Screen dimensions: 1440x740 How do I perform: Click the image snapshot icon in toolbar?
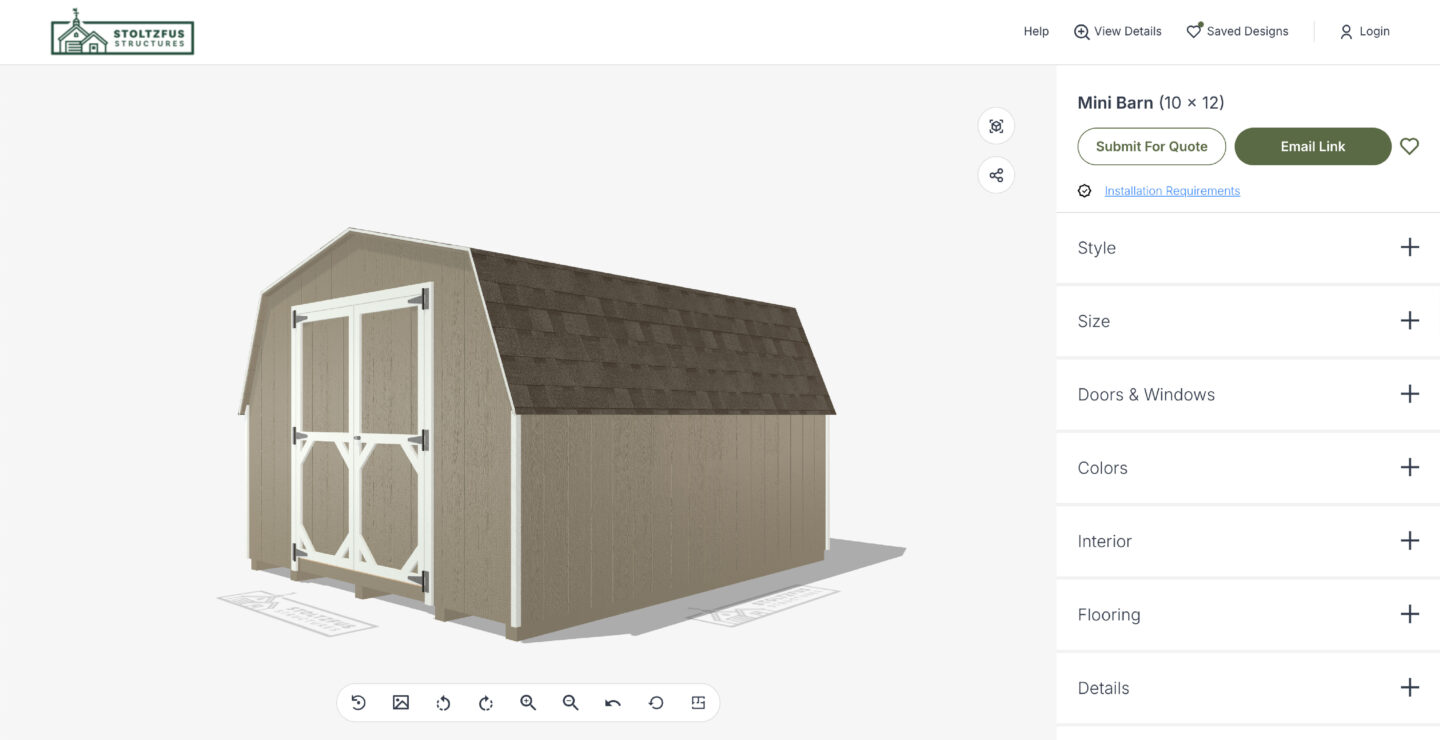pos(401,702)
